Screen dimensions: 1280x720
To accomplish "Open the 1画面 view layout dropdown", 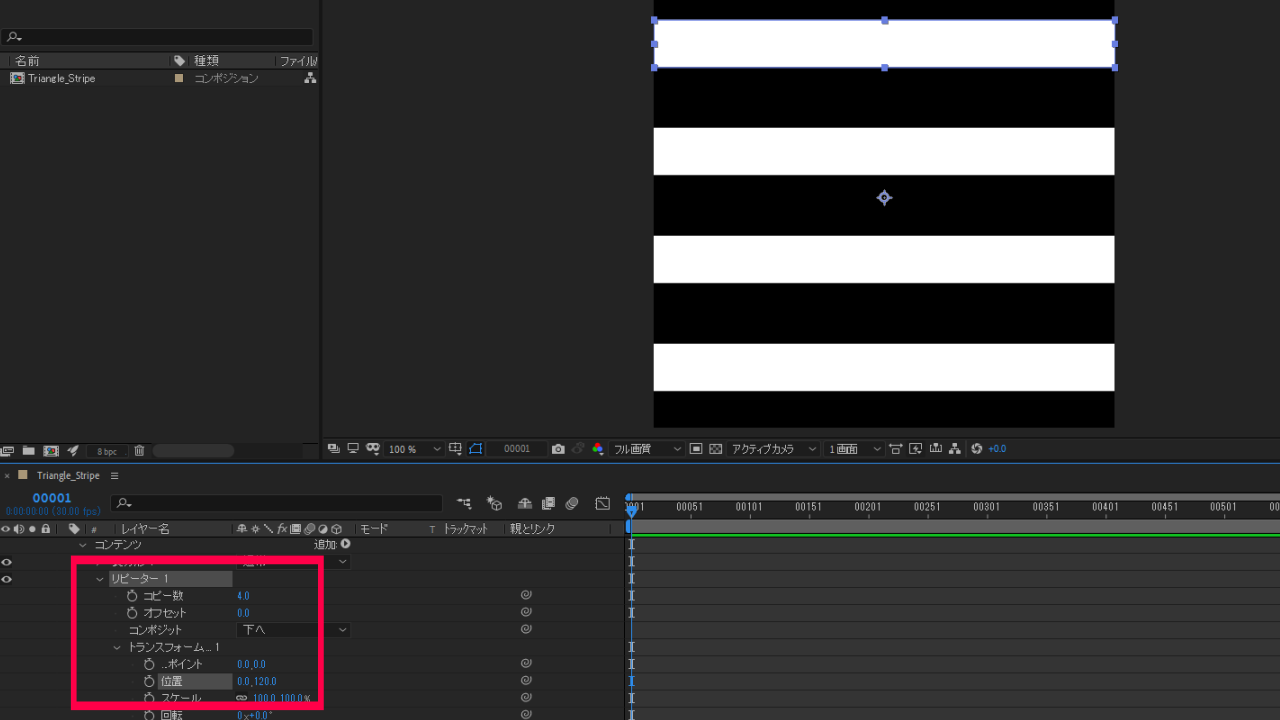I will click(x=855, y=449).
